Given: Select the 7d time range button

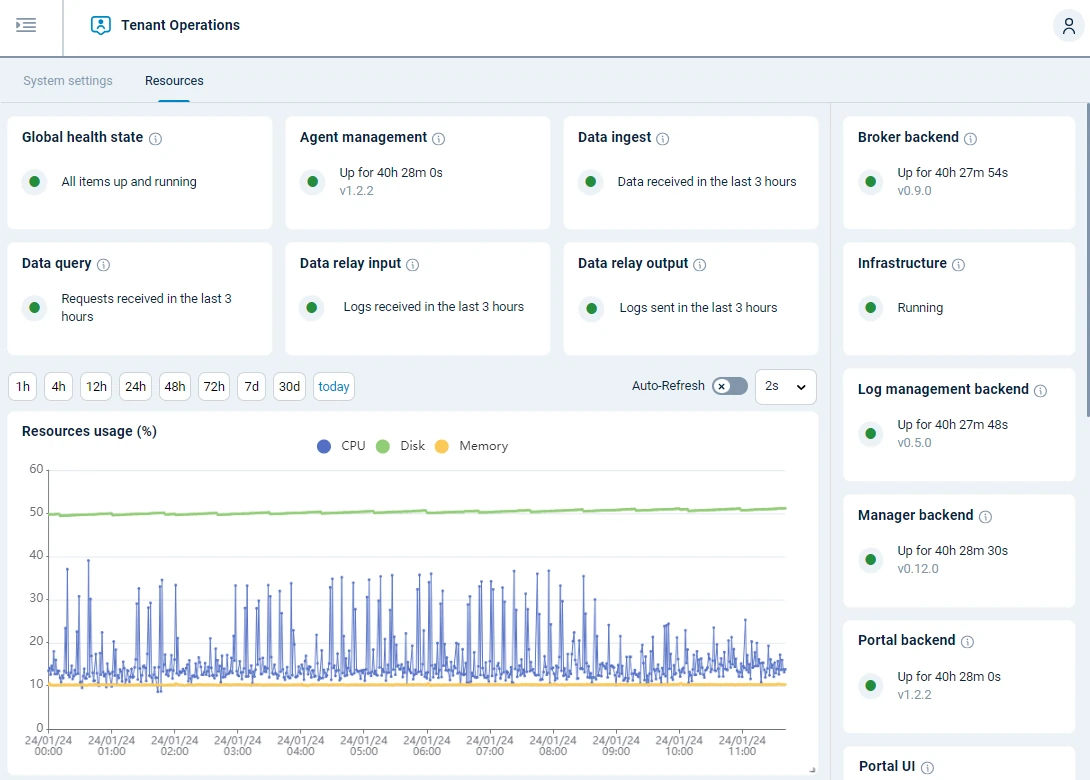Looking at the screenshot, I should [252, 387].
